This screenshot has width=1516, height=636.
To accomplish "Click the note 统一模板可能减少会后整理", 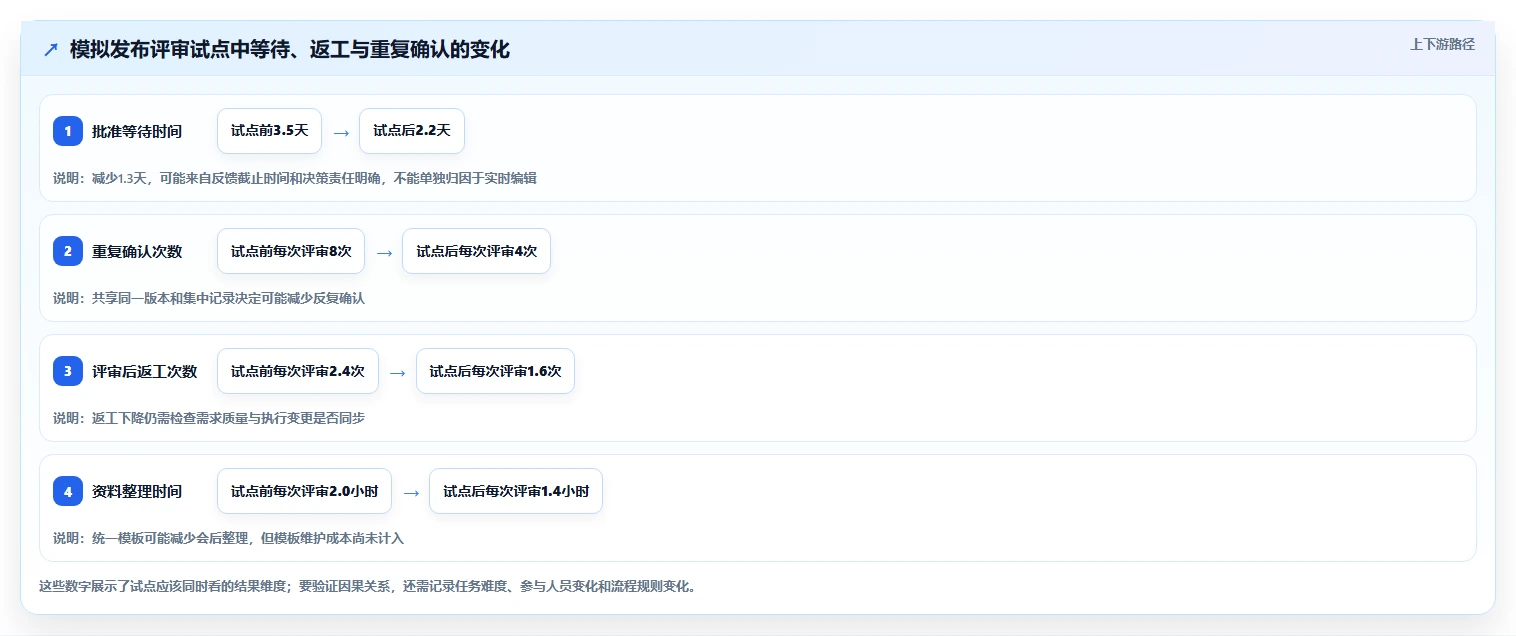I will click(228, 538).
